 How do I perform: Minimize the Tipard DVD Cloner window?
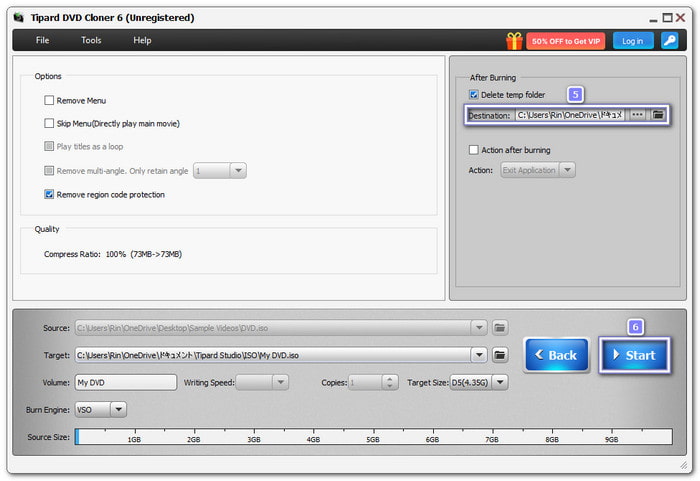(653, 19)
